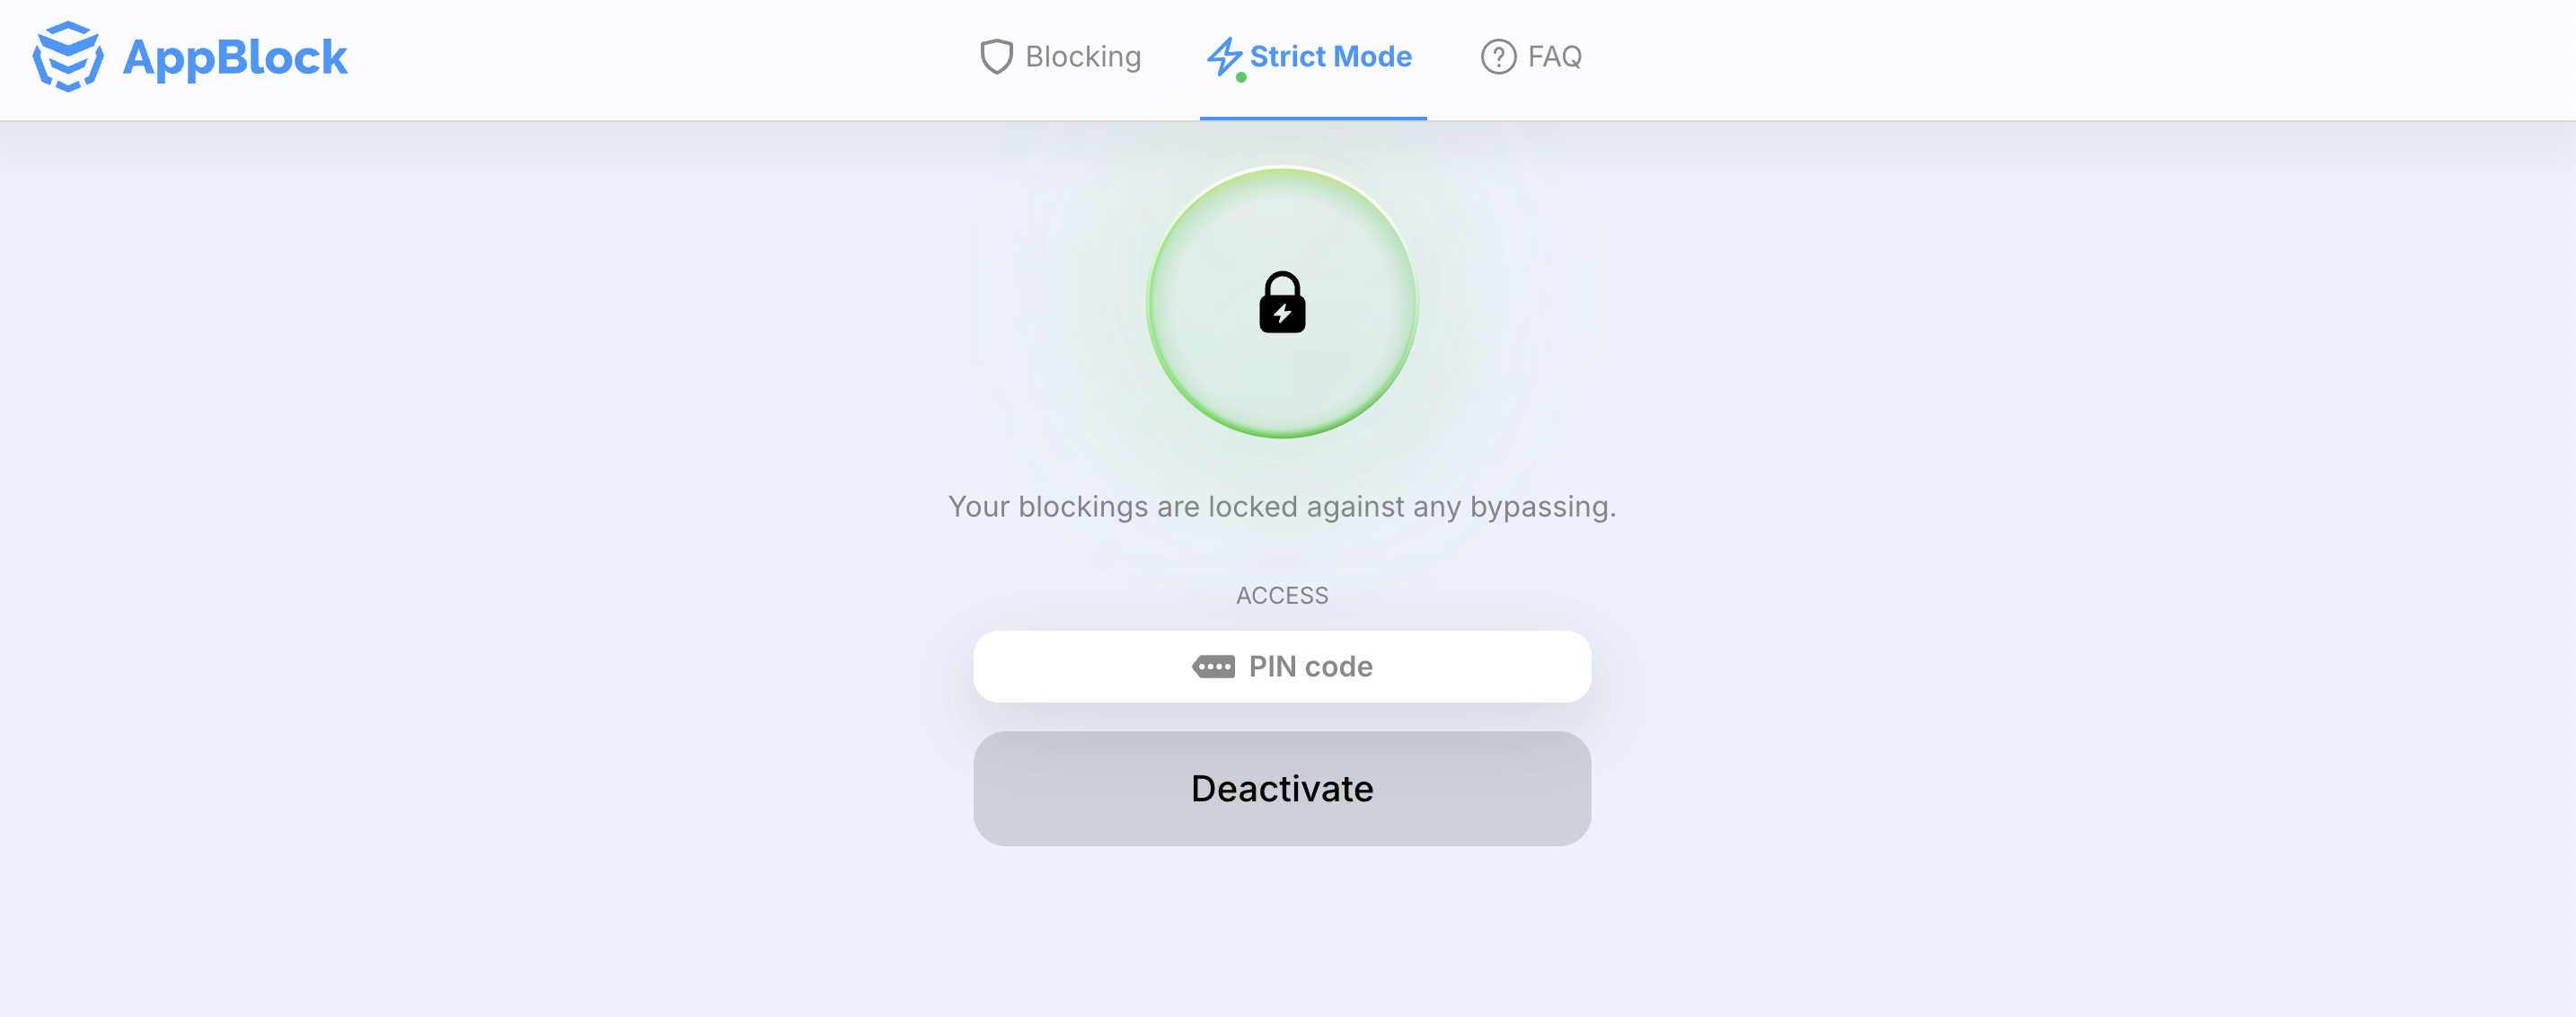Screen dimensions: 2576x1017
Task: Click the shield icon beside Blocking
Action: (996, 57)
